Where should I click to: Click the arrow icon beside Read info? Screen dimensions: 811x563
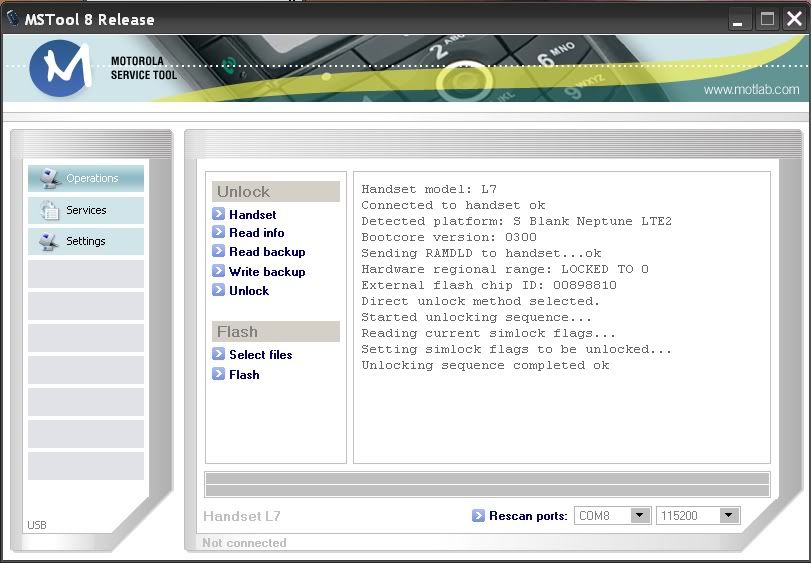tap(219, 233)
